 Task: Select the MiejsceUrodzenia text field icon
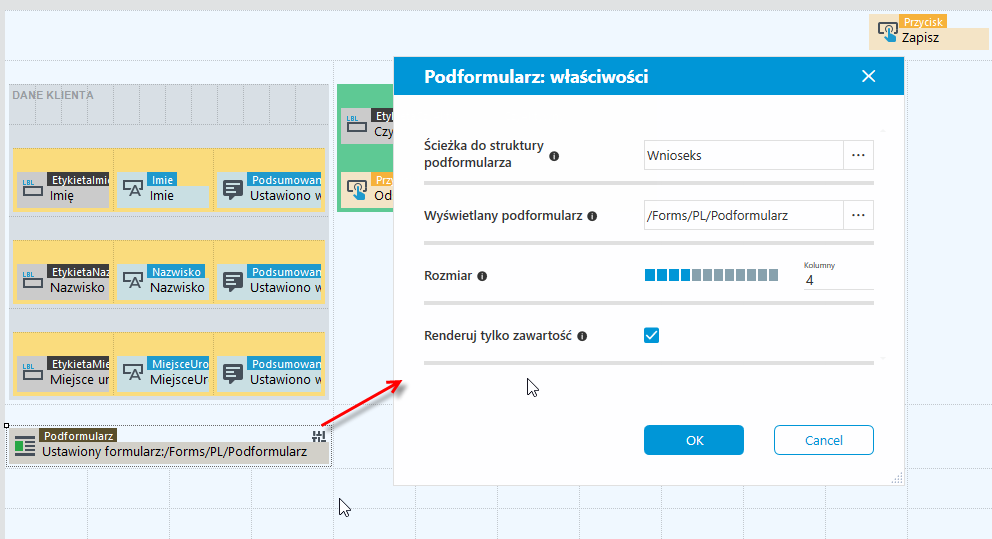[133, 373]
